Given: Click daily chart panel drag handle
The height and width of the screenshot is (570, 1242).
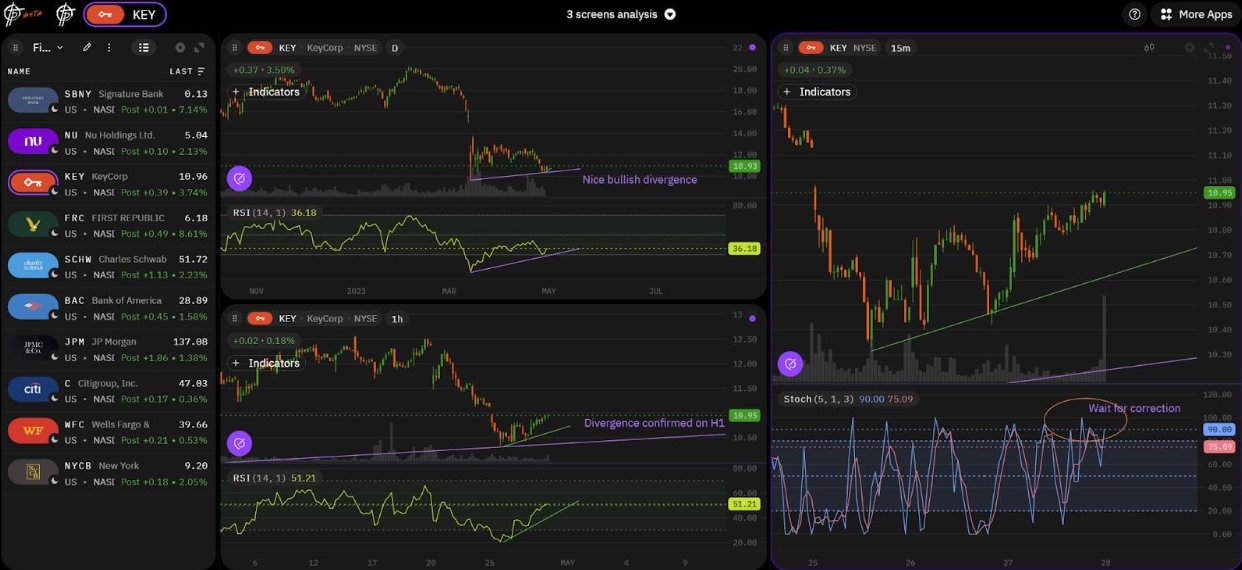Looking at the screenshot, I should [235, 47].
